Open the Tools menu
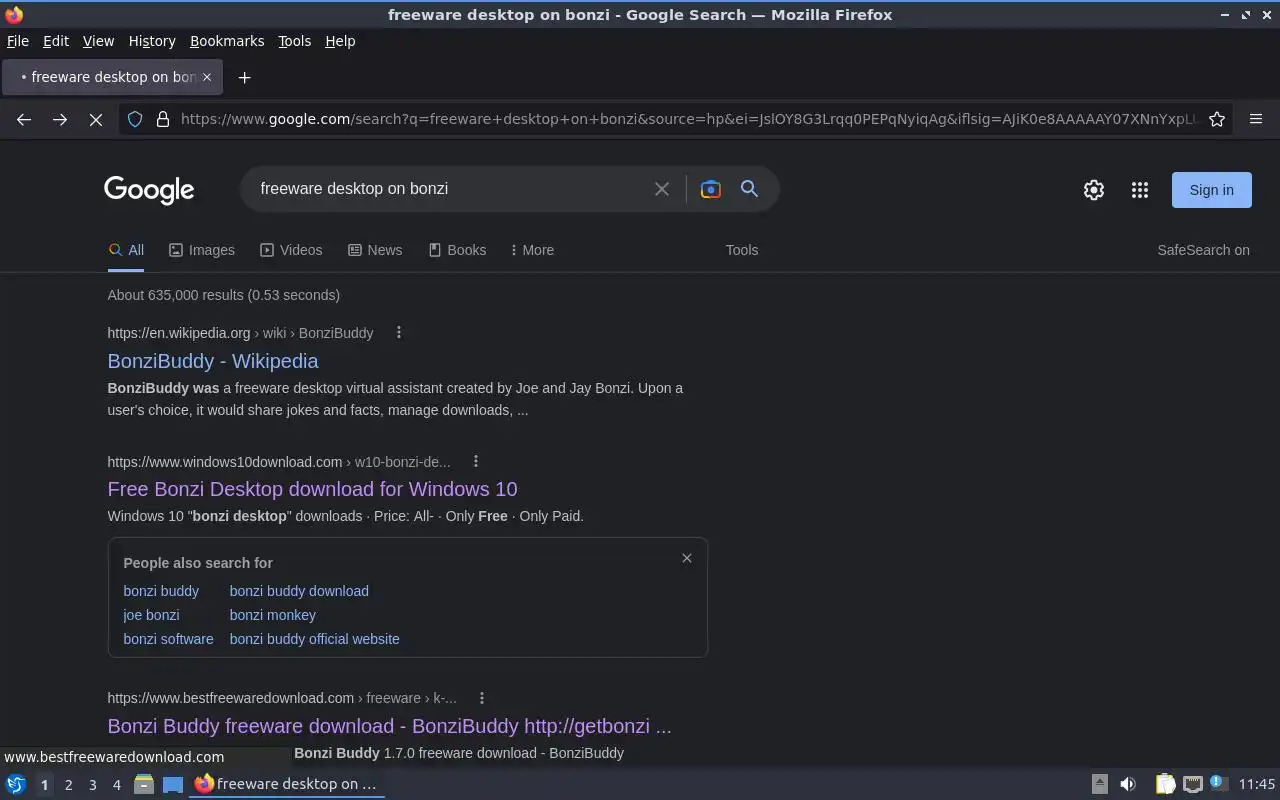Screen dimensions: 1280x800 click(x=294, y=41)
